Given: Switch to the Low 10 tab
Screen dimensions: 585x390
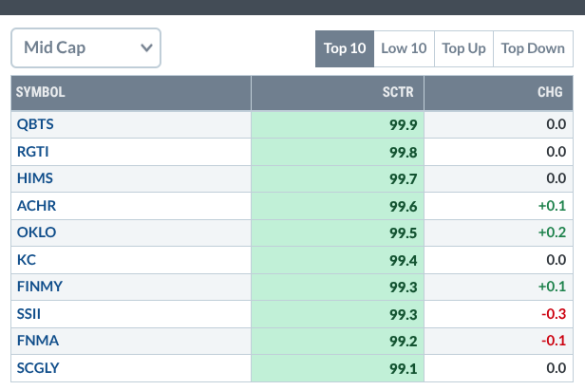Looking at the screenshot, I should [x=404, y=49].
